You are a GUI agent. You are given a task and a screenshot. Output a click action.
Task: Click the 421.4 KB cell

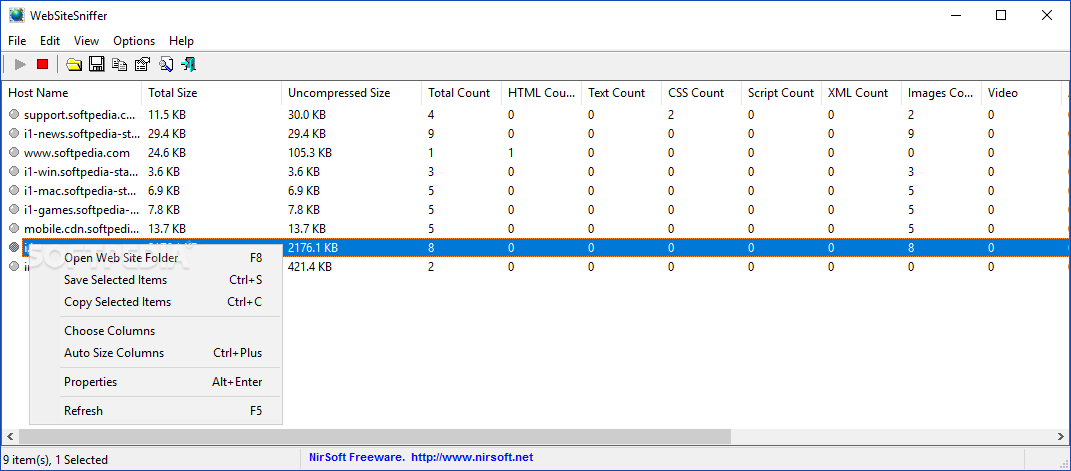309,267
